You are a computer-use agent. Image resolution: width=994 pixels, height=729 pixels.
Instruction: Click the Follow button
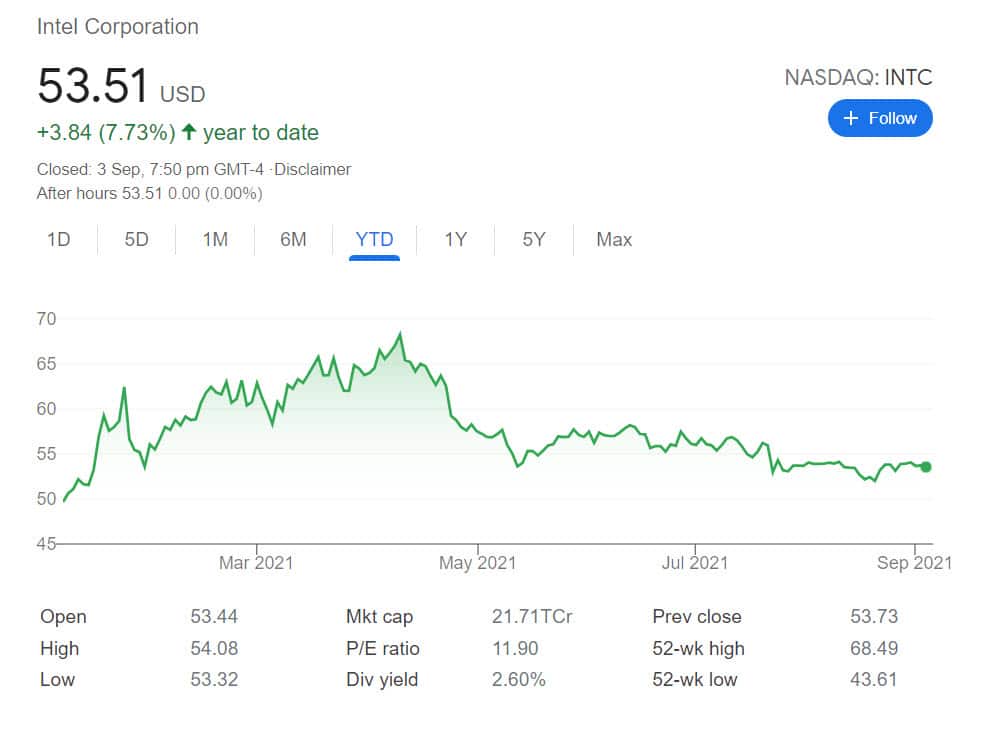[x=880, y=118]
